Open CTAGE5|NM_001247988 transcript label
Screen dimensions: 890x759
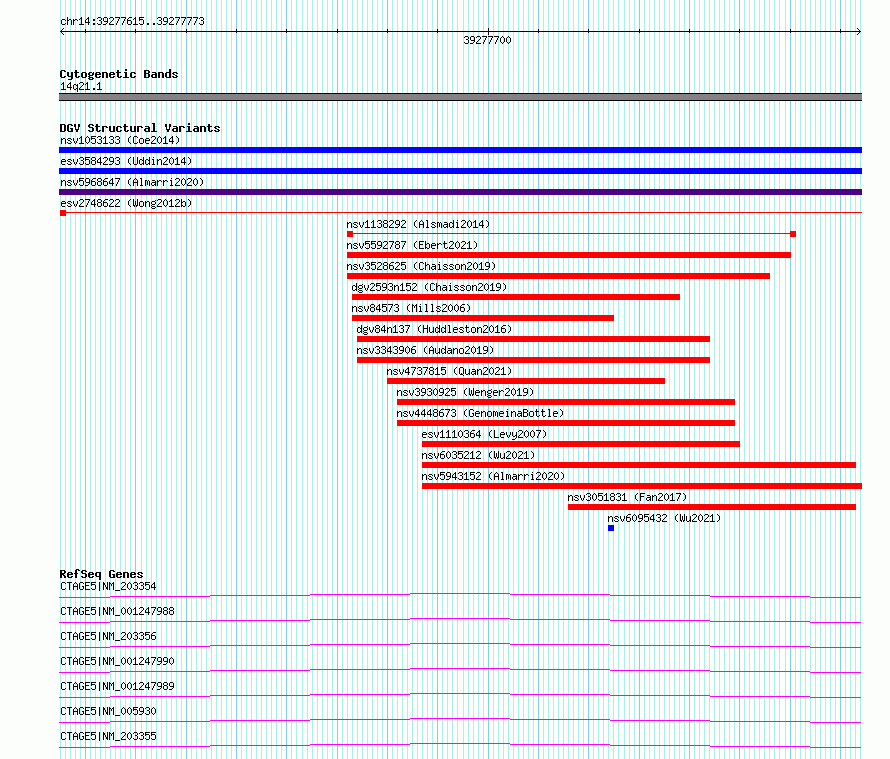tap(117, 611)
